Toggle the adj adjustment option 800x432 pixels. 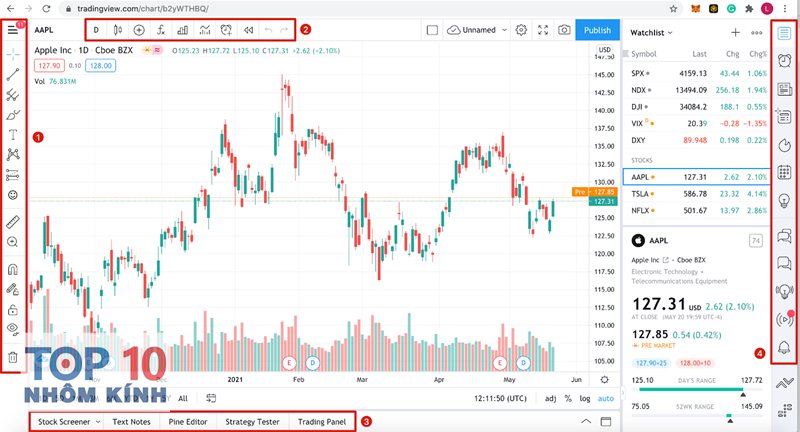tap(551, 398)
